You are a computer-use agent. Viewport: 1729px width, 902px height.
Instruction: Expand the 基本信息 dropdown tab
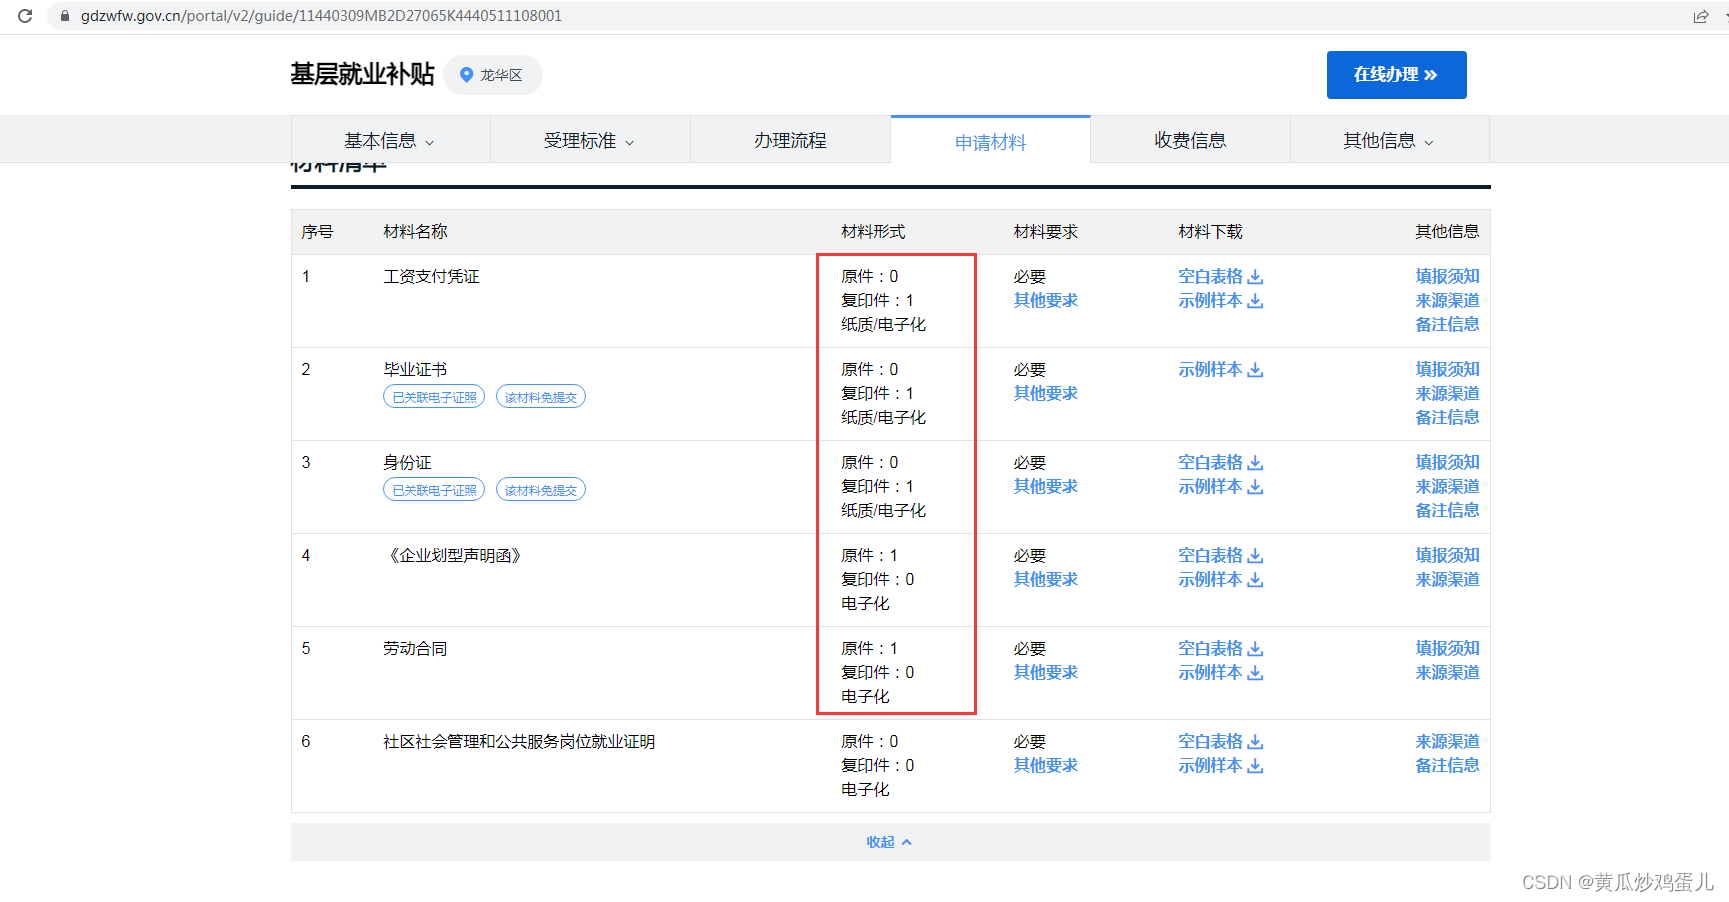[390, 141]
